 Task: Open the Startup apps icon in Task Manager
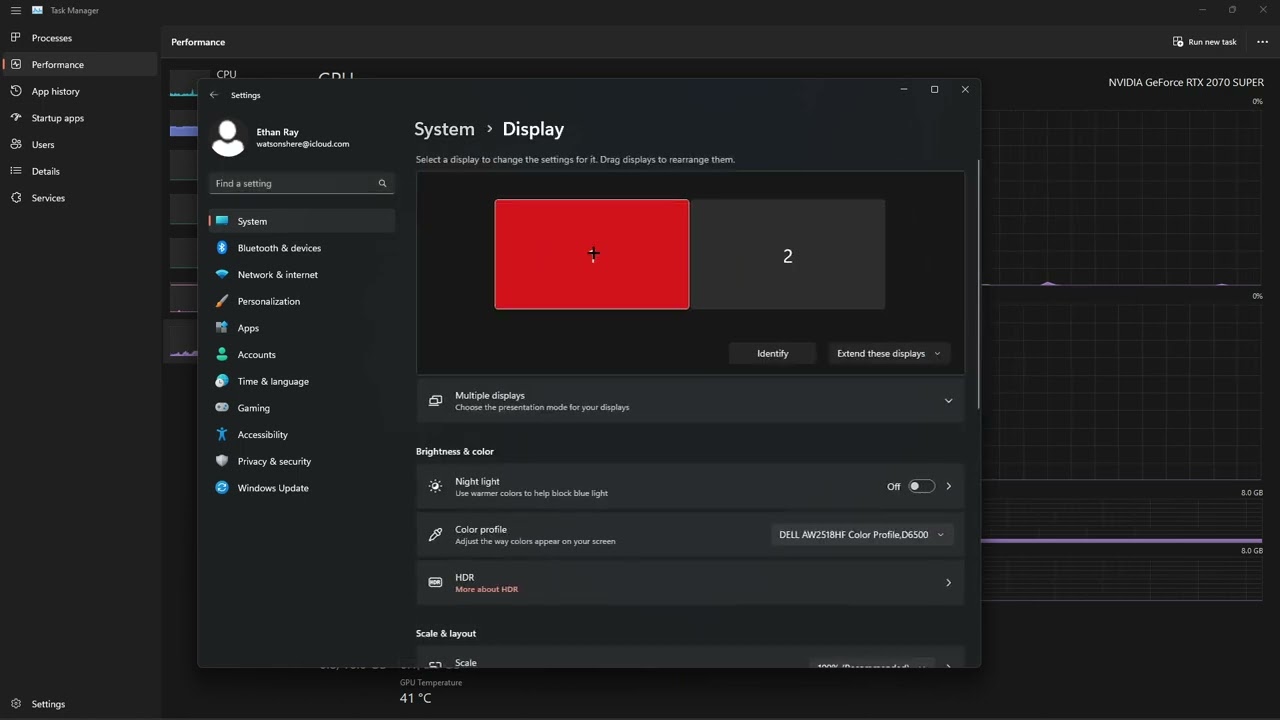[x=16, y=118]
